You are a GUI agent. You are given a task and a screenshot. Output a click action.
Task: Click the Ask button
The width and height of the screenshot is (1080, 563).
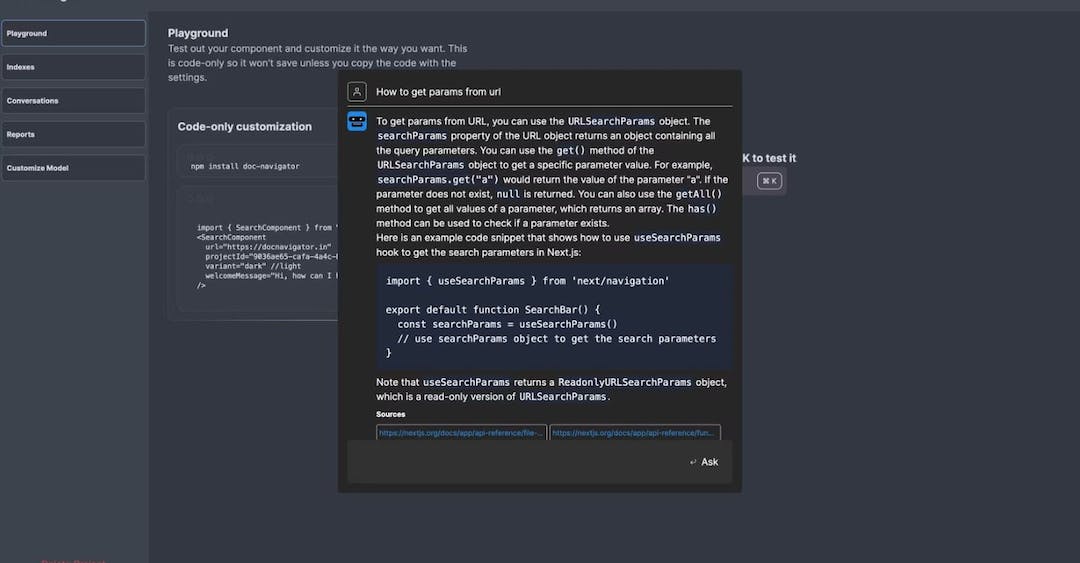tap(704, 462)
